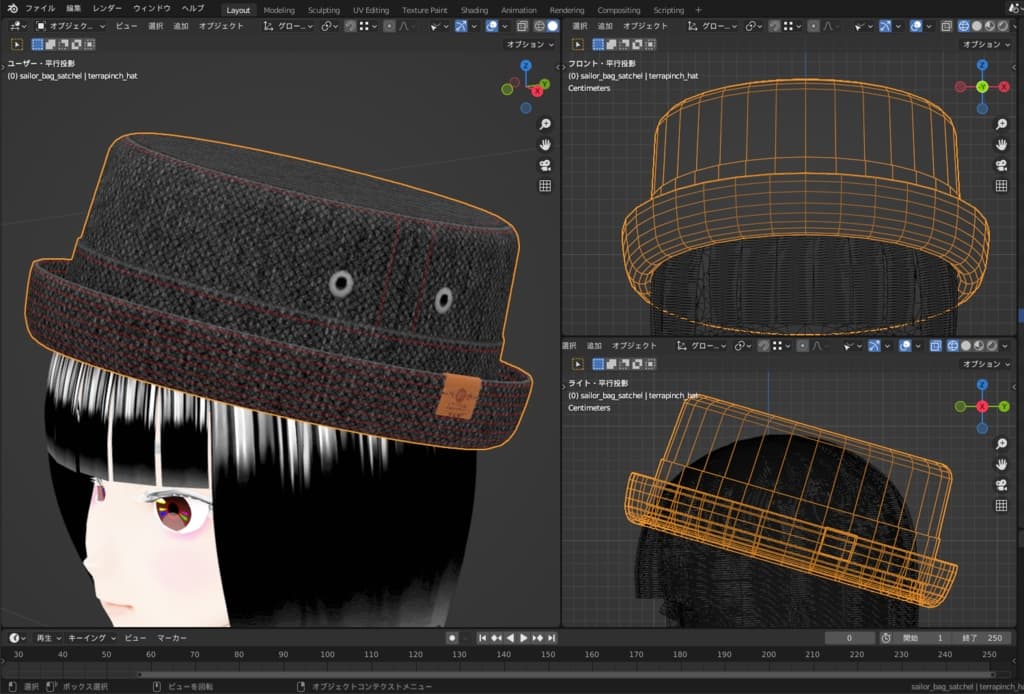1024x694 pixels.
Task: Click the camera view icon in the main viewport
Action: pyautogui.click(x=545, y=165)
